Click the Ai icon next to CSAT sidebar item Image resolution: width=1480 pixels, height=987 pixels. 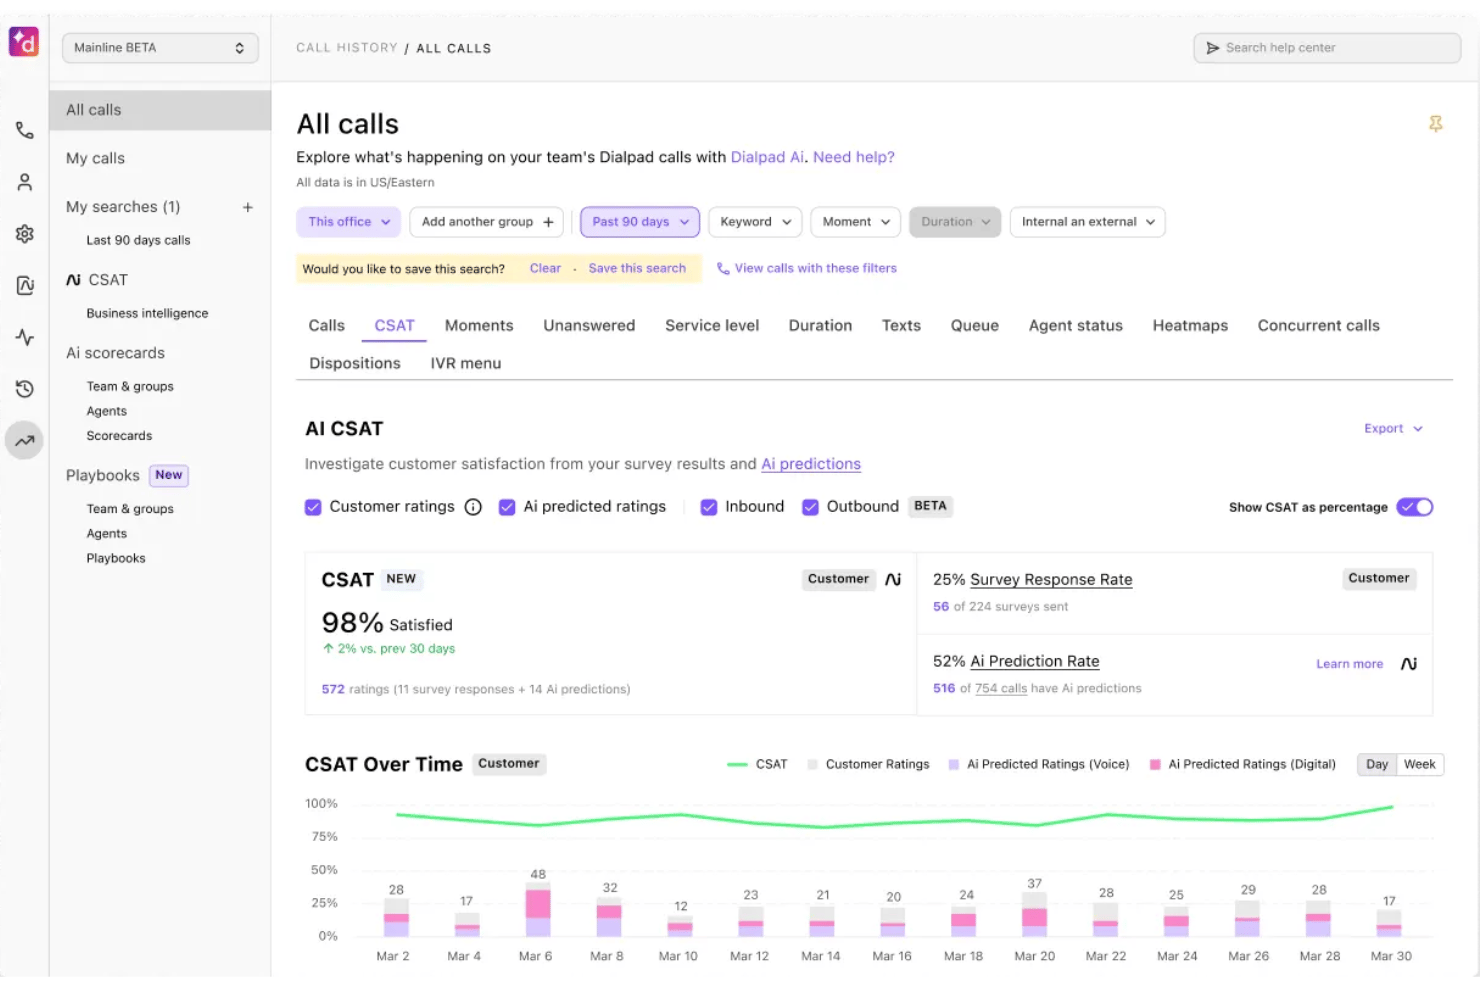[73, 280]
